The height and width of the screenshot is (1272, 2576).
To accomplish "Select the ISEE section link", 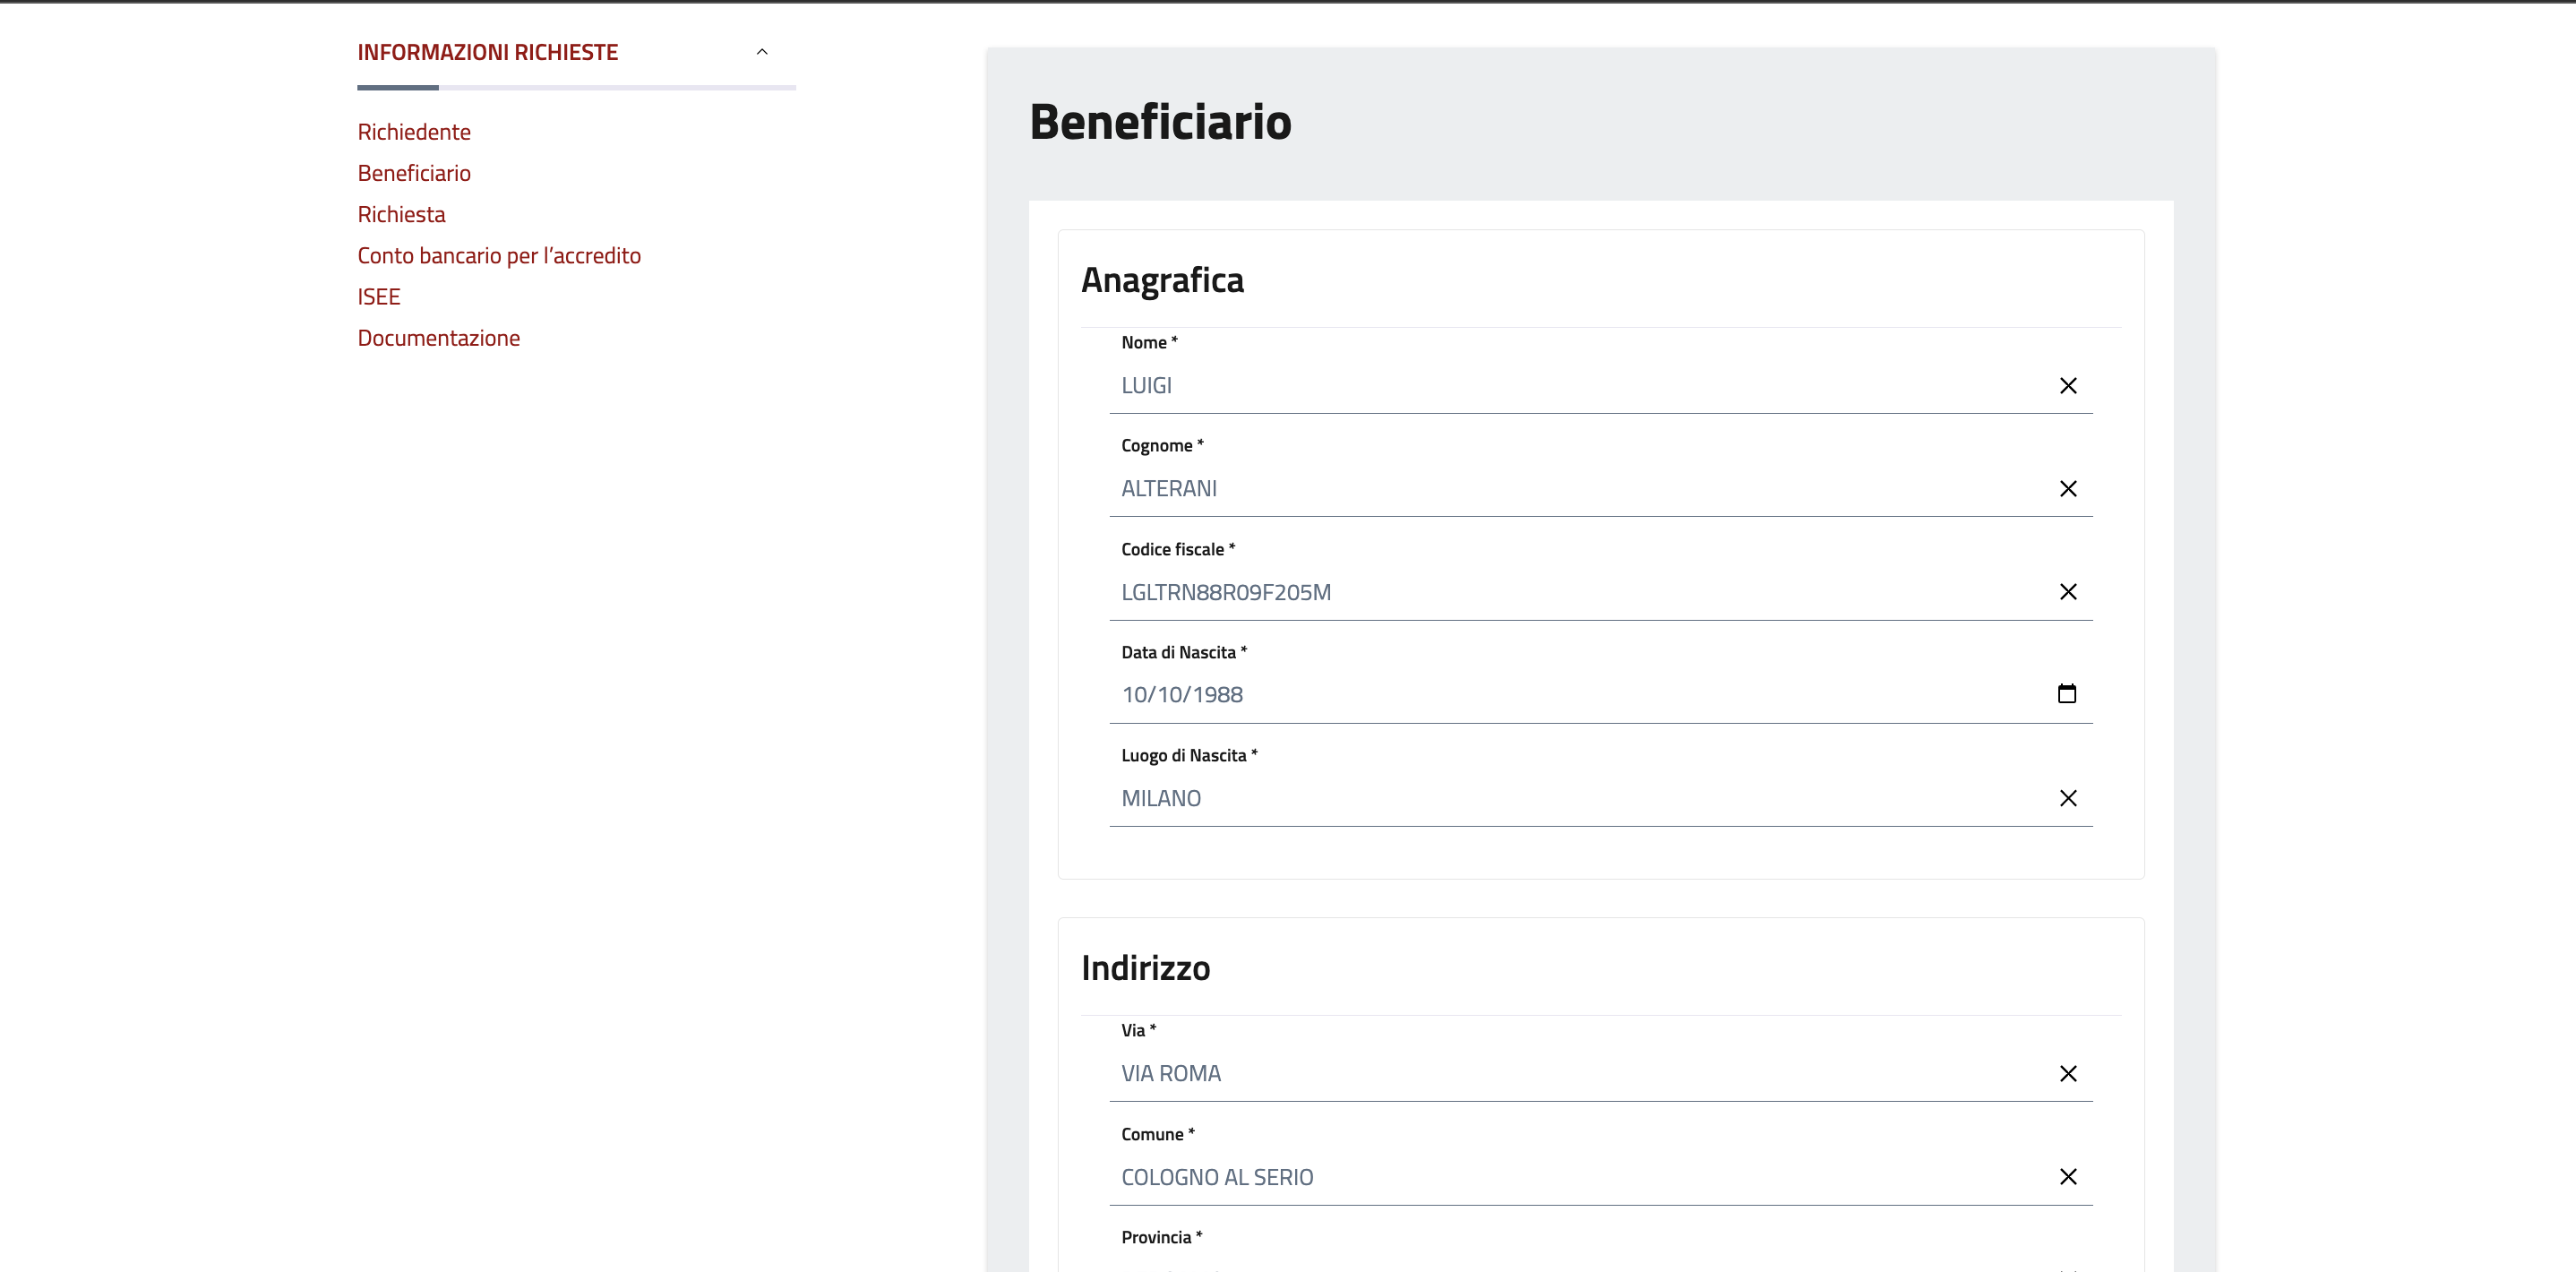I will coord(379,297).
